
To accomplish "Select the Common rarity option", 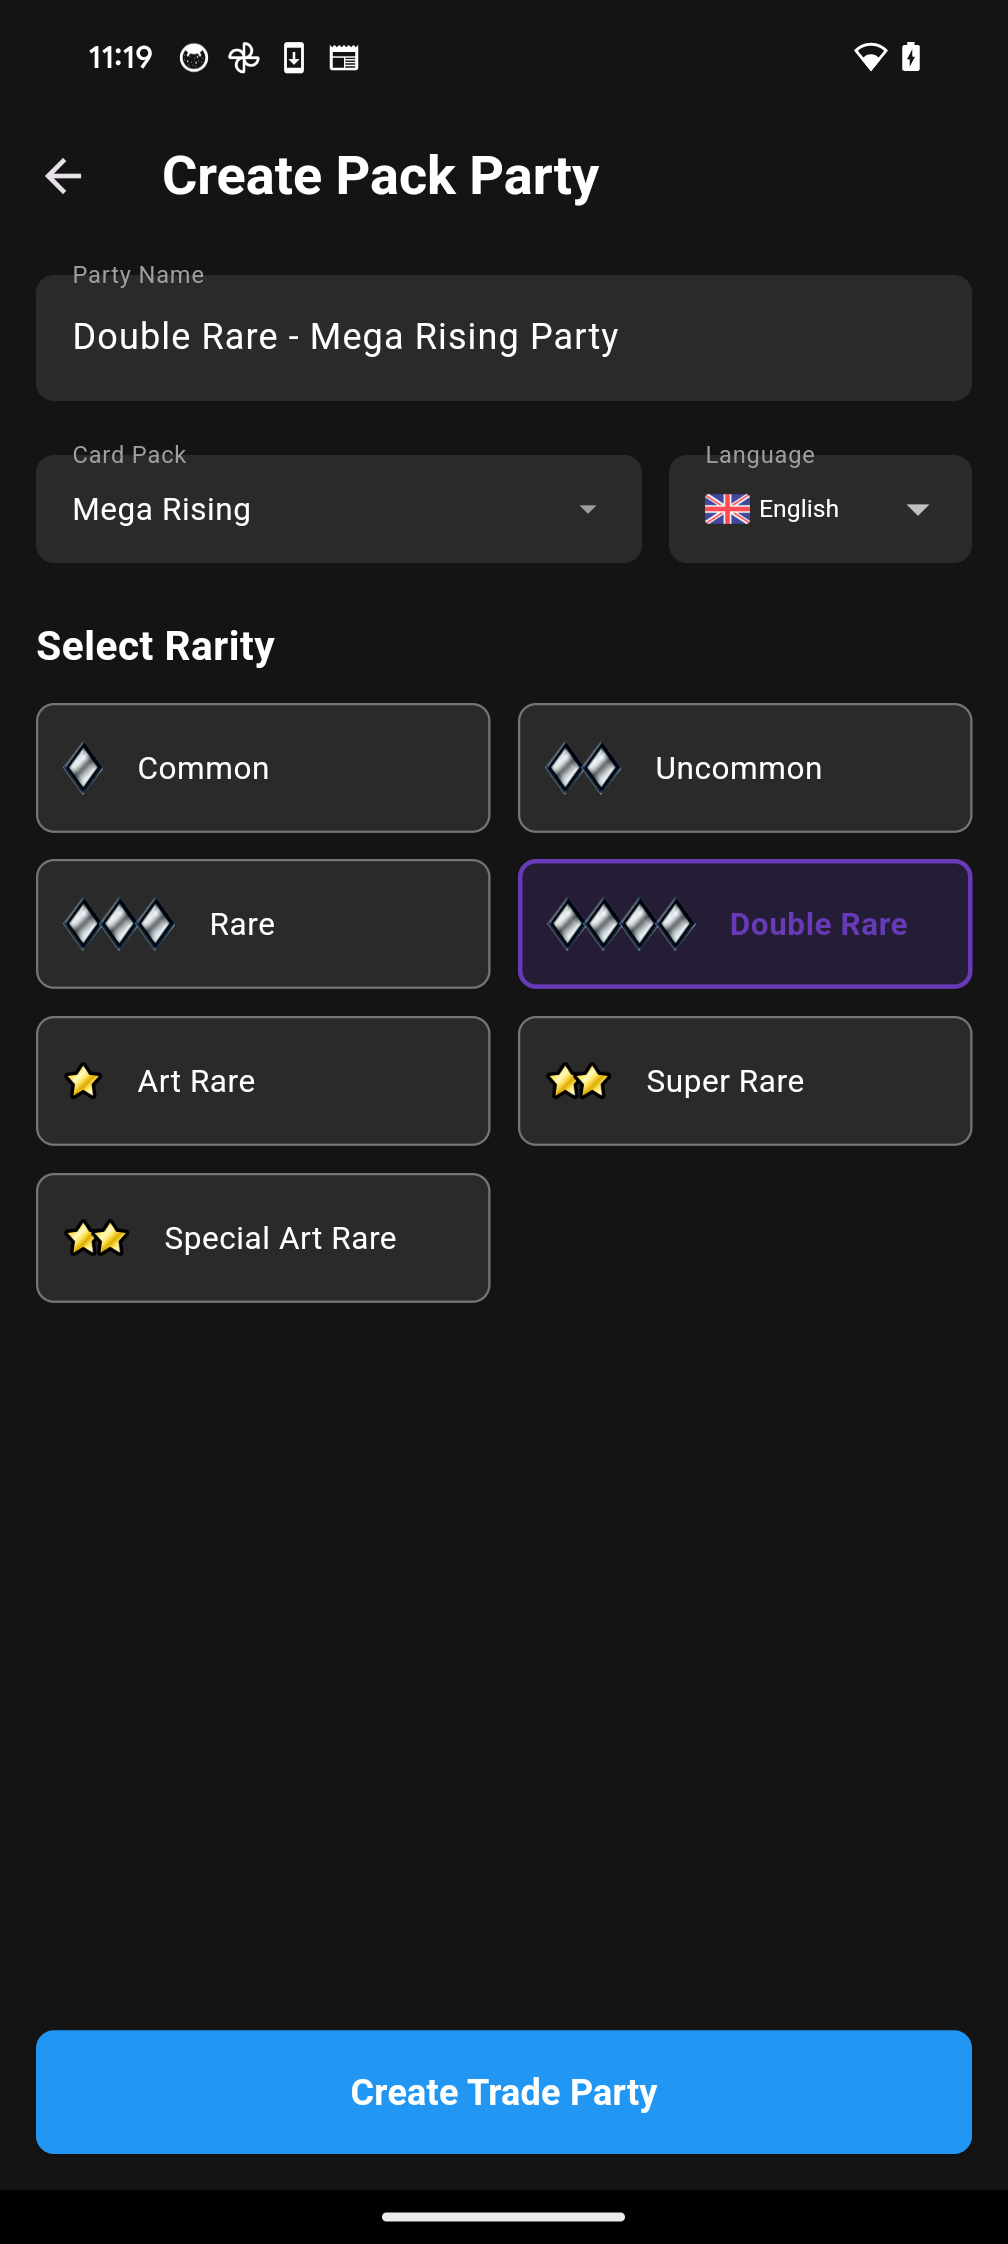I will click(263, 768).
